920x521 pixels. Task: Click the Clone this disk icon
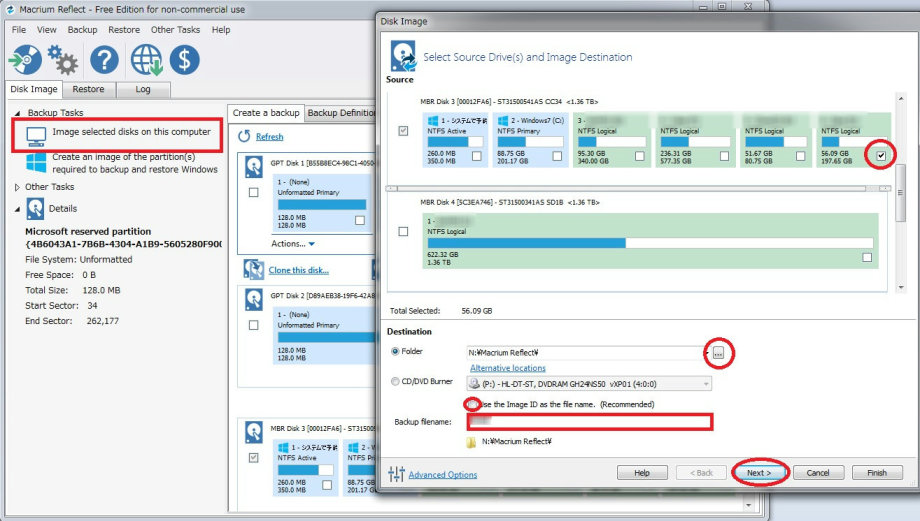point(254,270)
